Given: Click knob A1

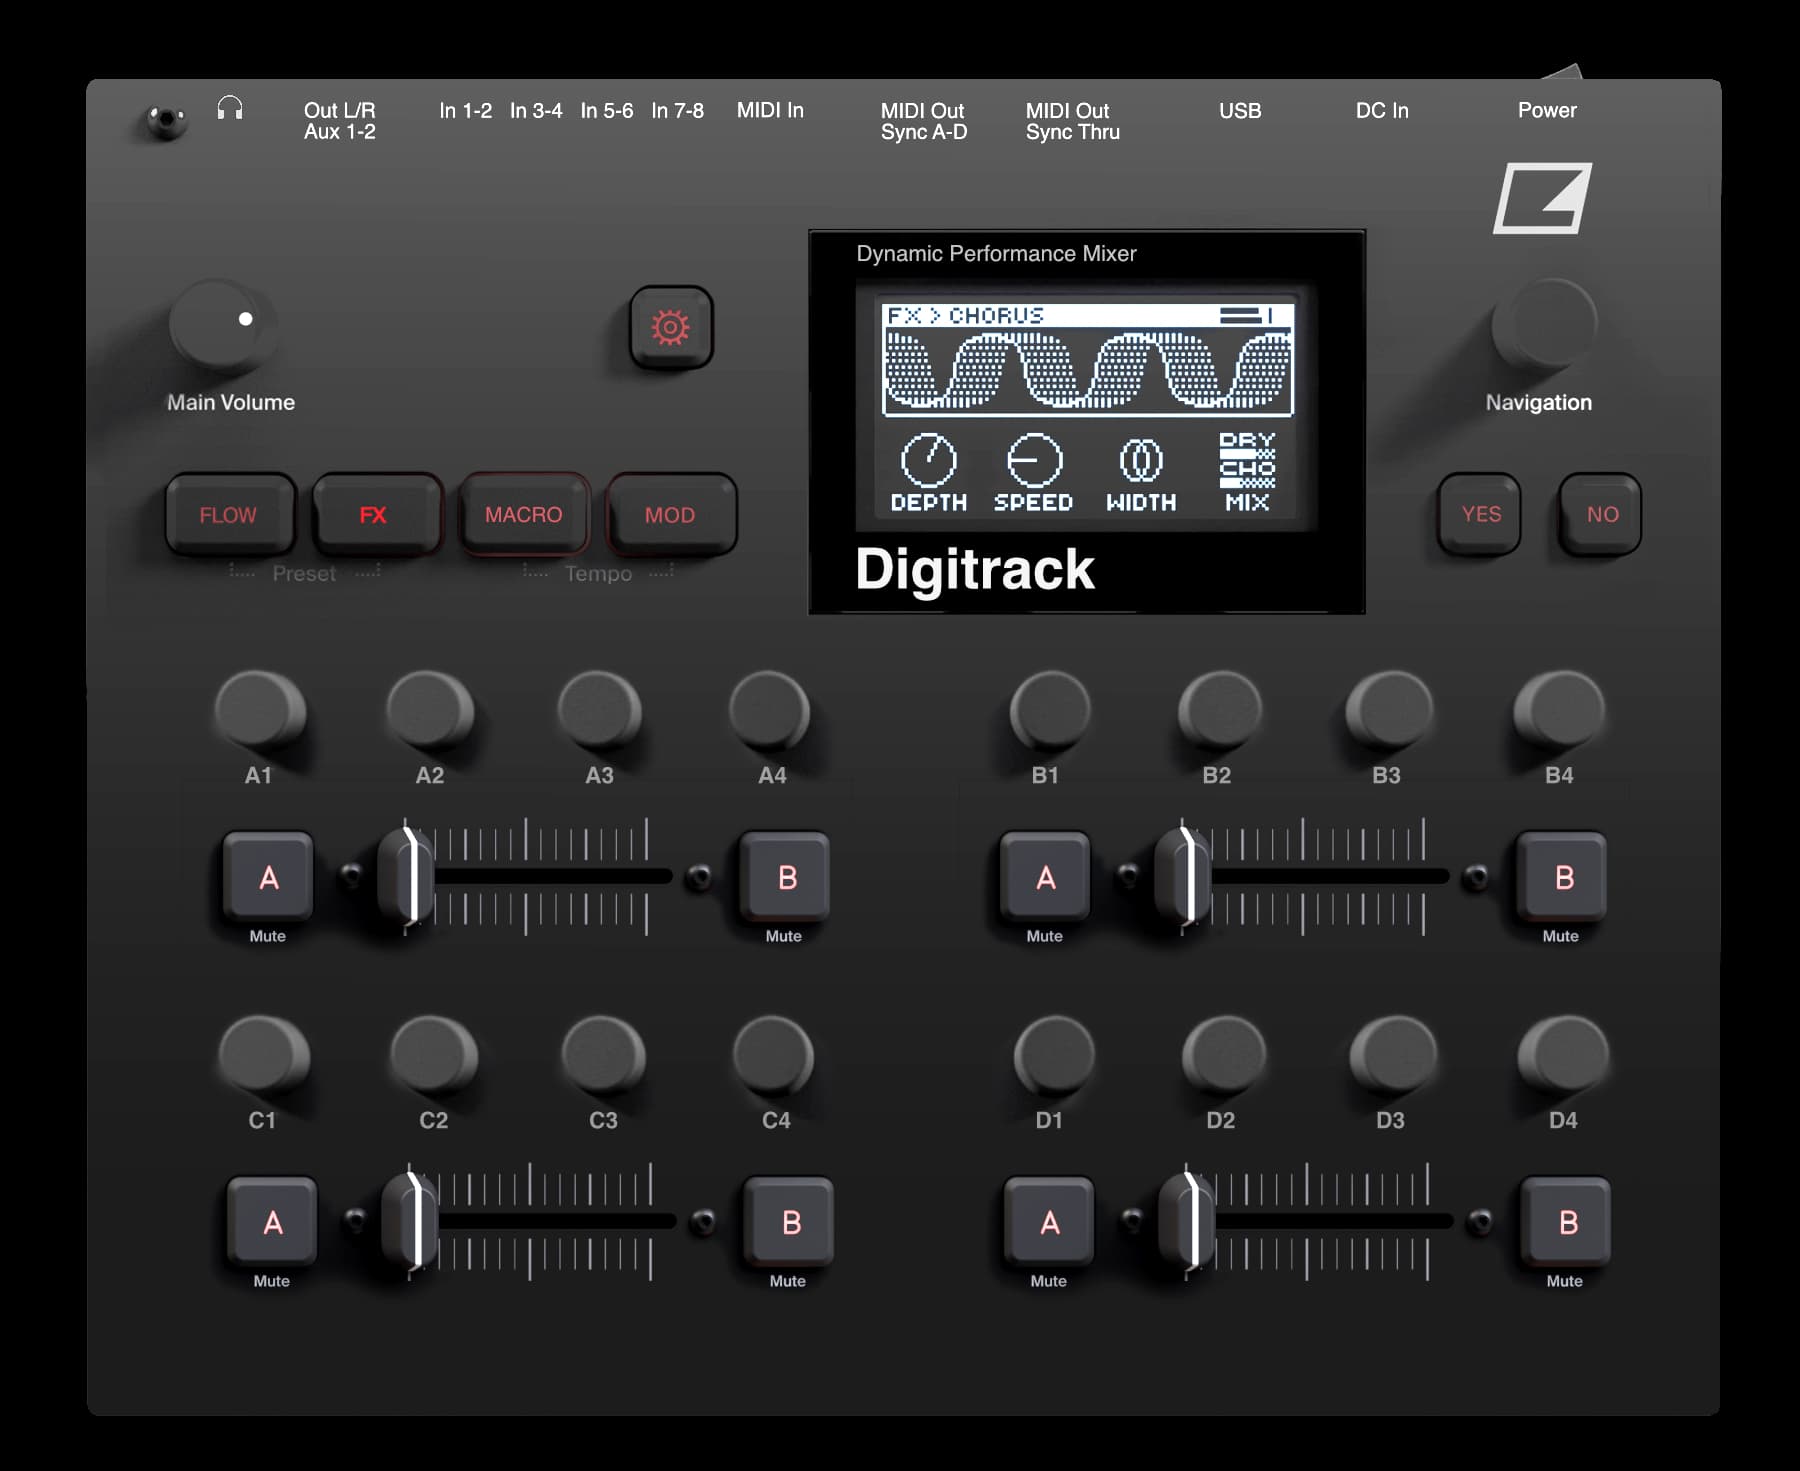Looking at the screenshot, I should [260, 709].
